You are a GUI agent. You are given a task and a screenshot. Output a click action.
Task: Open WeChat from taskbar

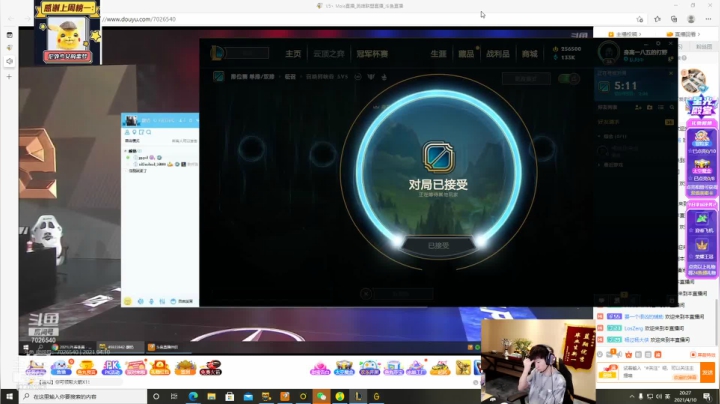(x=321, y=396)
